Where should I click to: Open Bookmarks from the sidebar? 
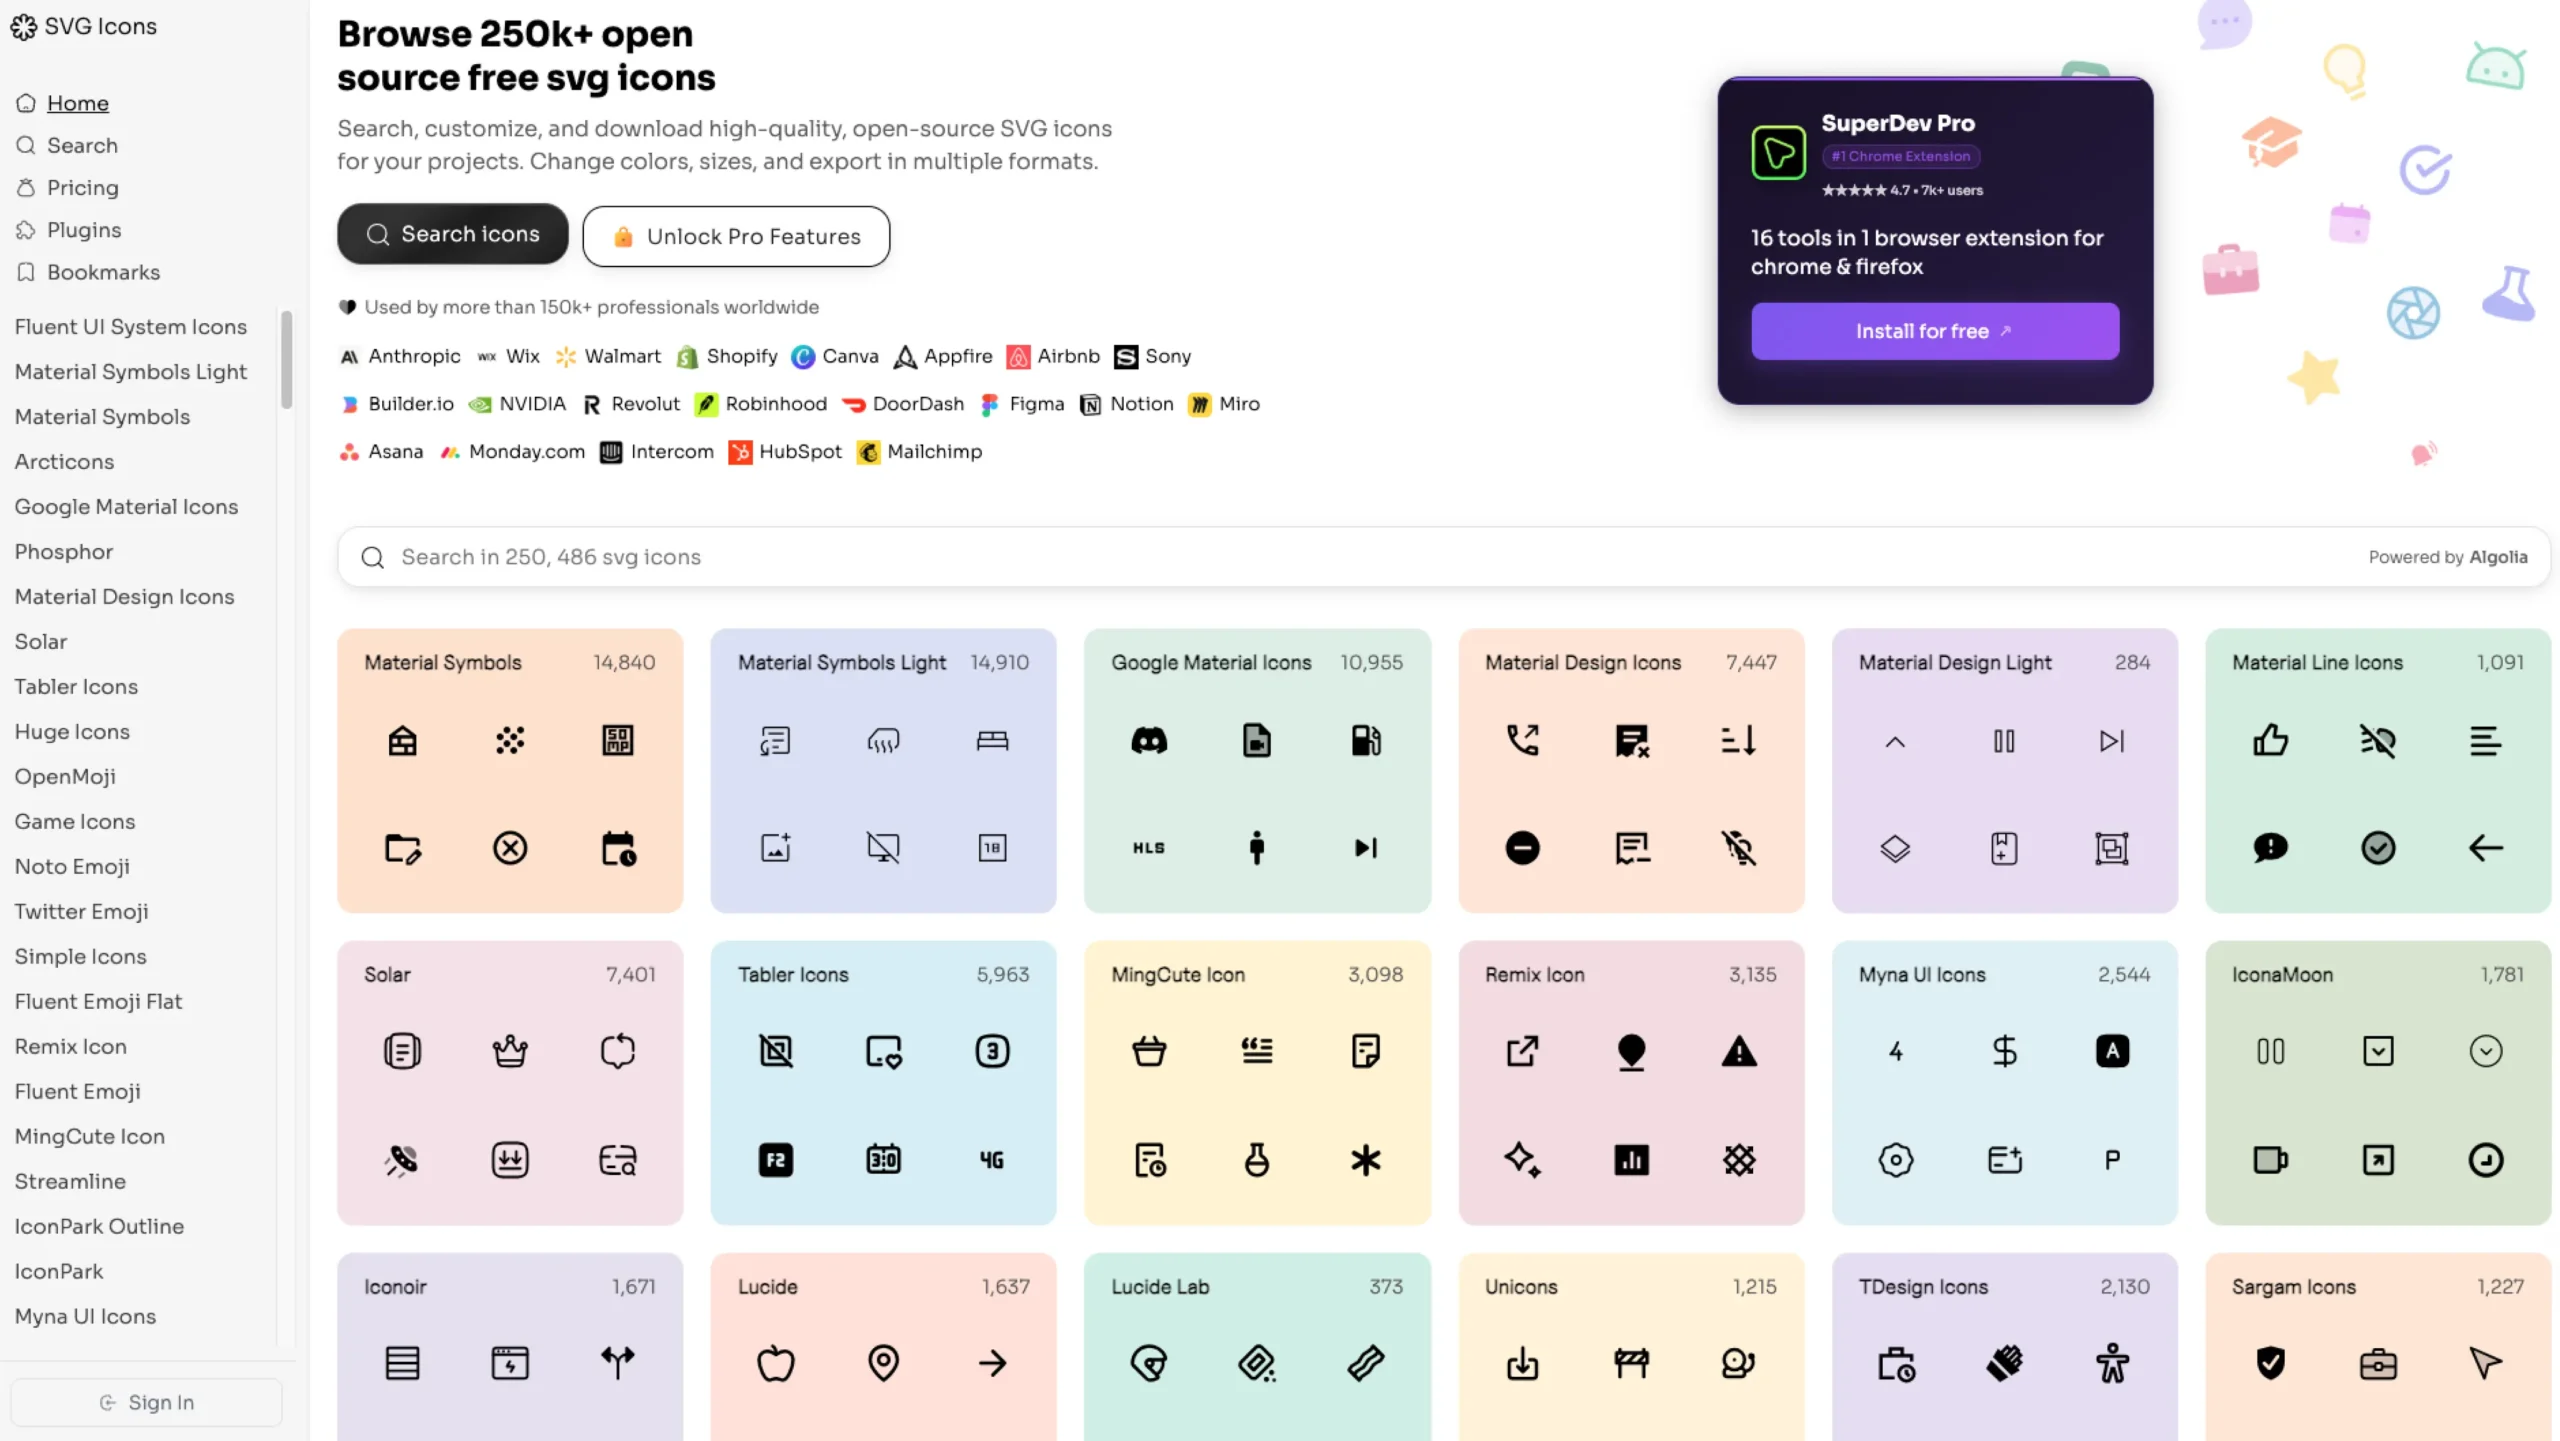(x=103, y=272)
